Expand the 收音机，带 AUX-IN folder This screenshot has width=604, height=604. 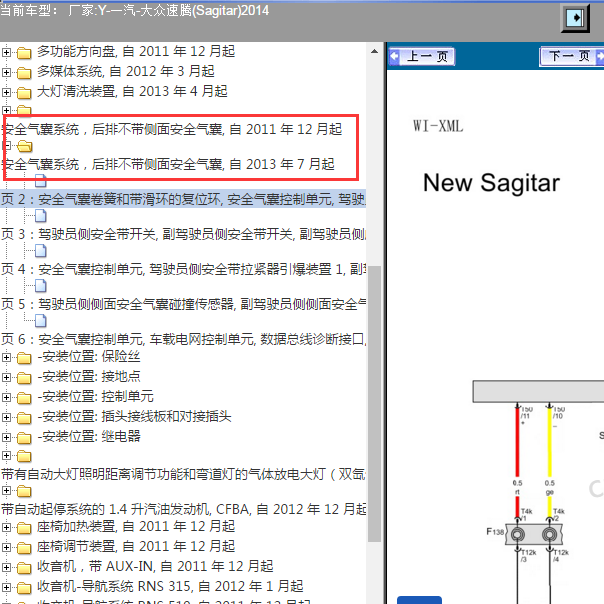[x=6, y=567]
